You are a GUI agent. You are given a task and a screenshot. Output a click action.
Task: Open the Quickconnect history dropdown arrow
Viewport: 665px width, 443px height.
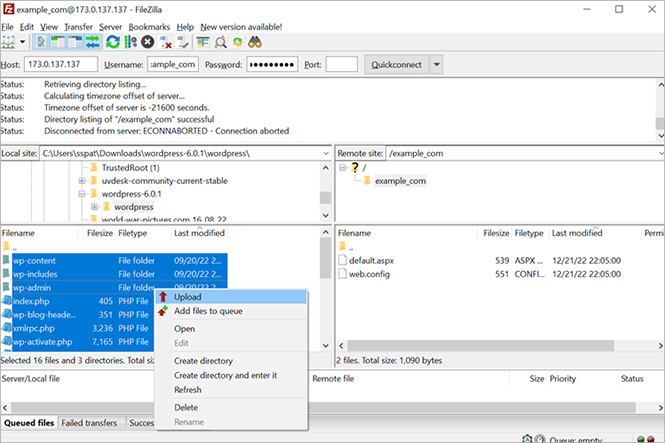coord(437,65)
